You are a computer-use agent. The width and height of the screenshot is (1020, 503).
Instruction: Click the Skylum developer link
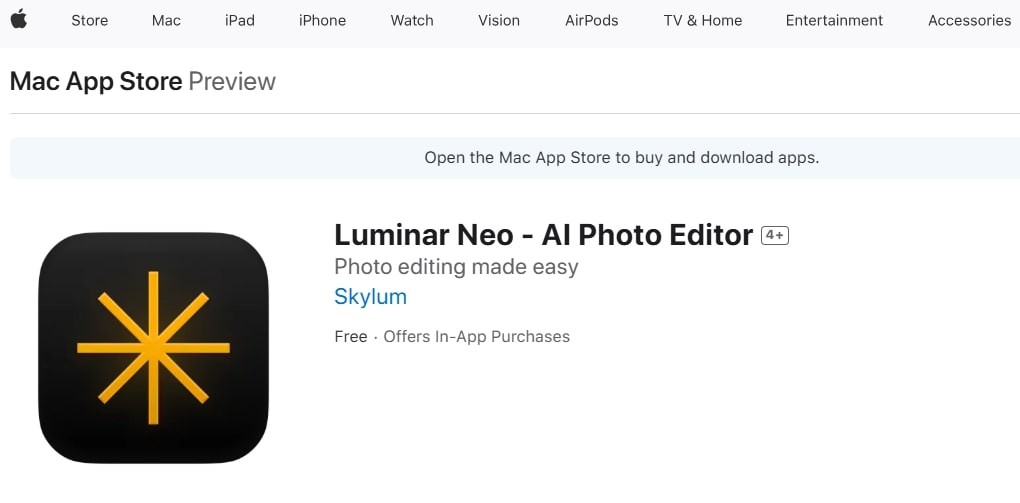[x=370, y=297]
